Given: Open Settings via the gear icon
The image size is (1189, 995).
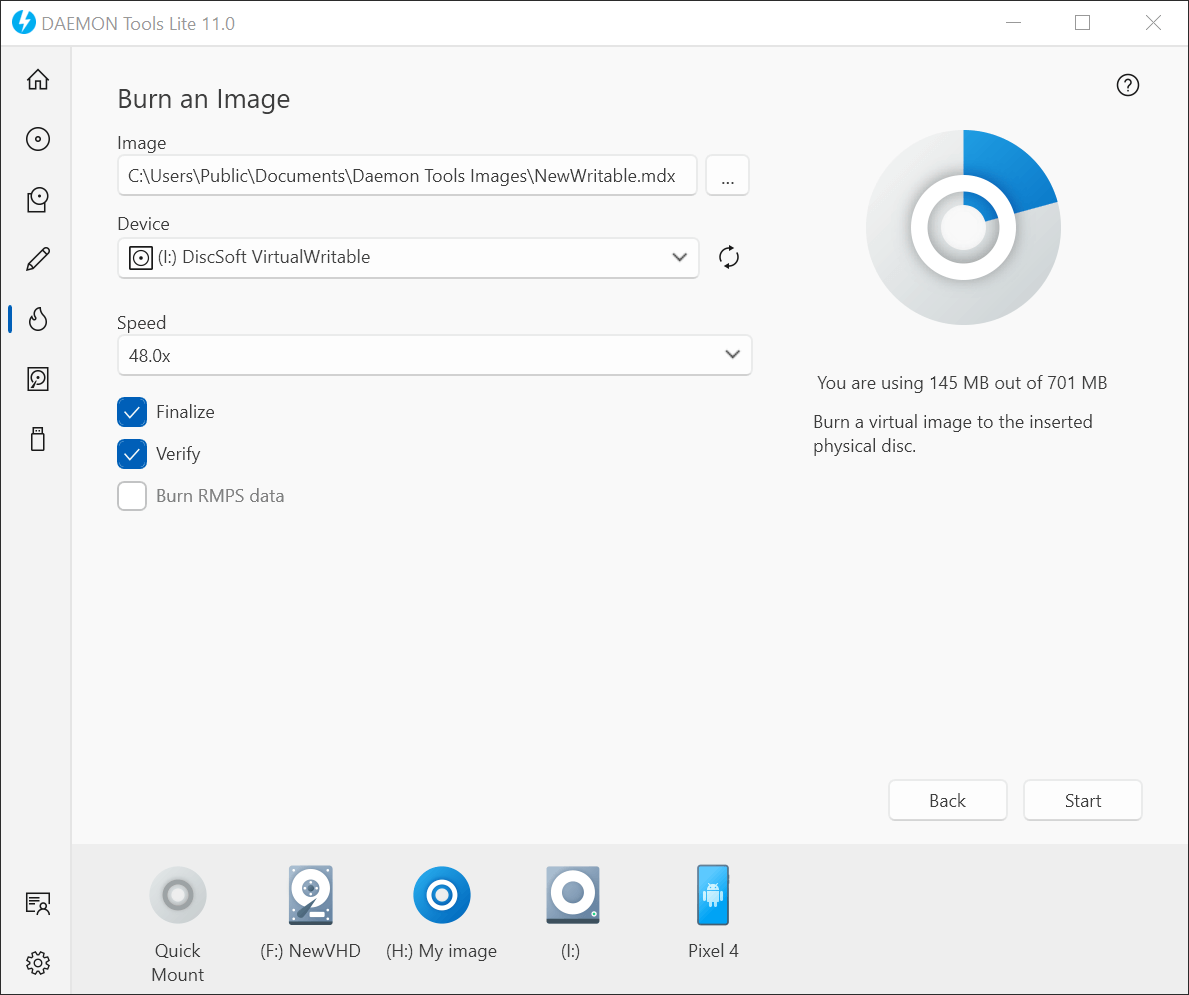Looking at the screenshot, I should tap(37, 963).
